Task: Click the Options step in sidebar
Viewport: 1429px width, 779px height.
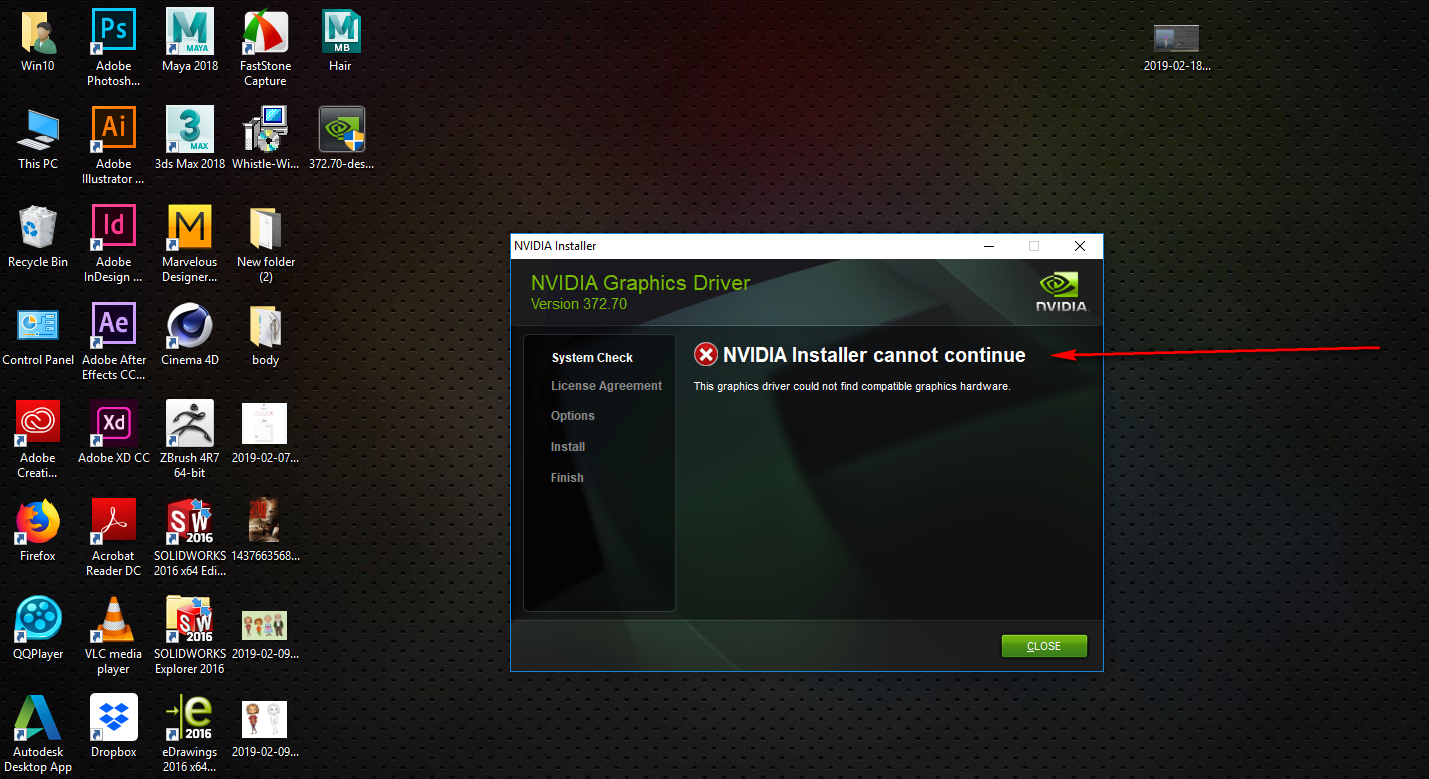Action: click(x=572, y=416)
